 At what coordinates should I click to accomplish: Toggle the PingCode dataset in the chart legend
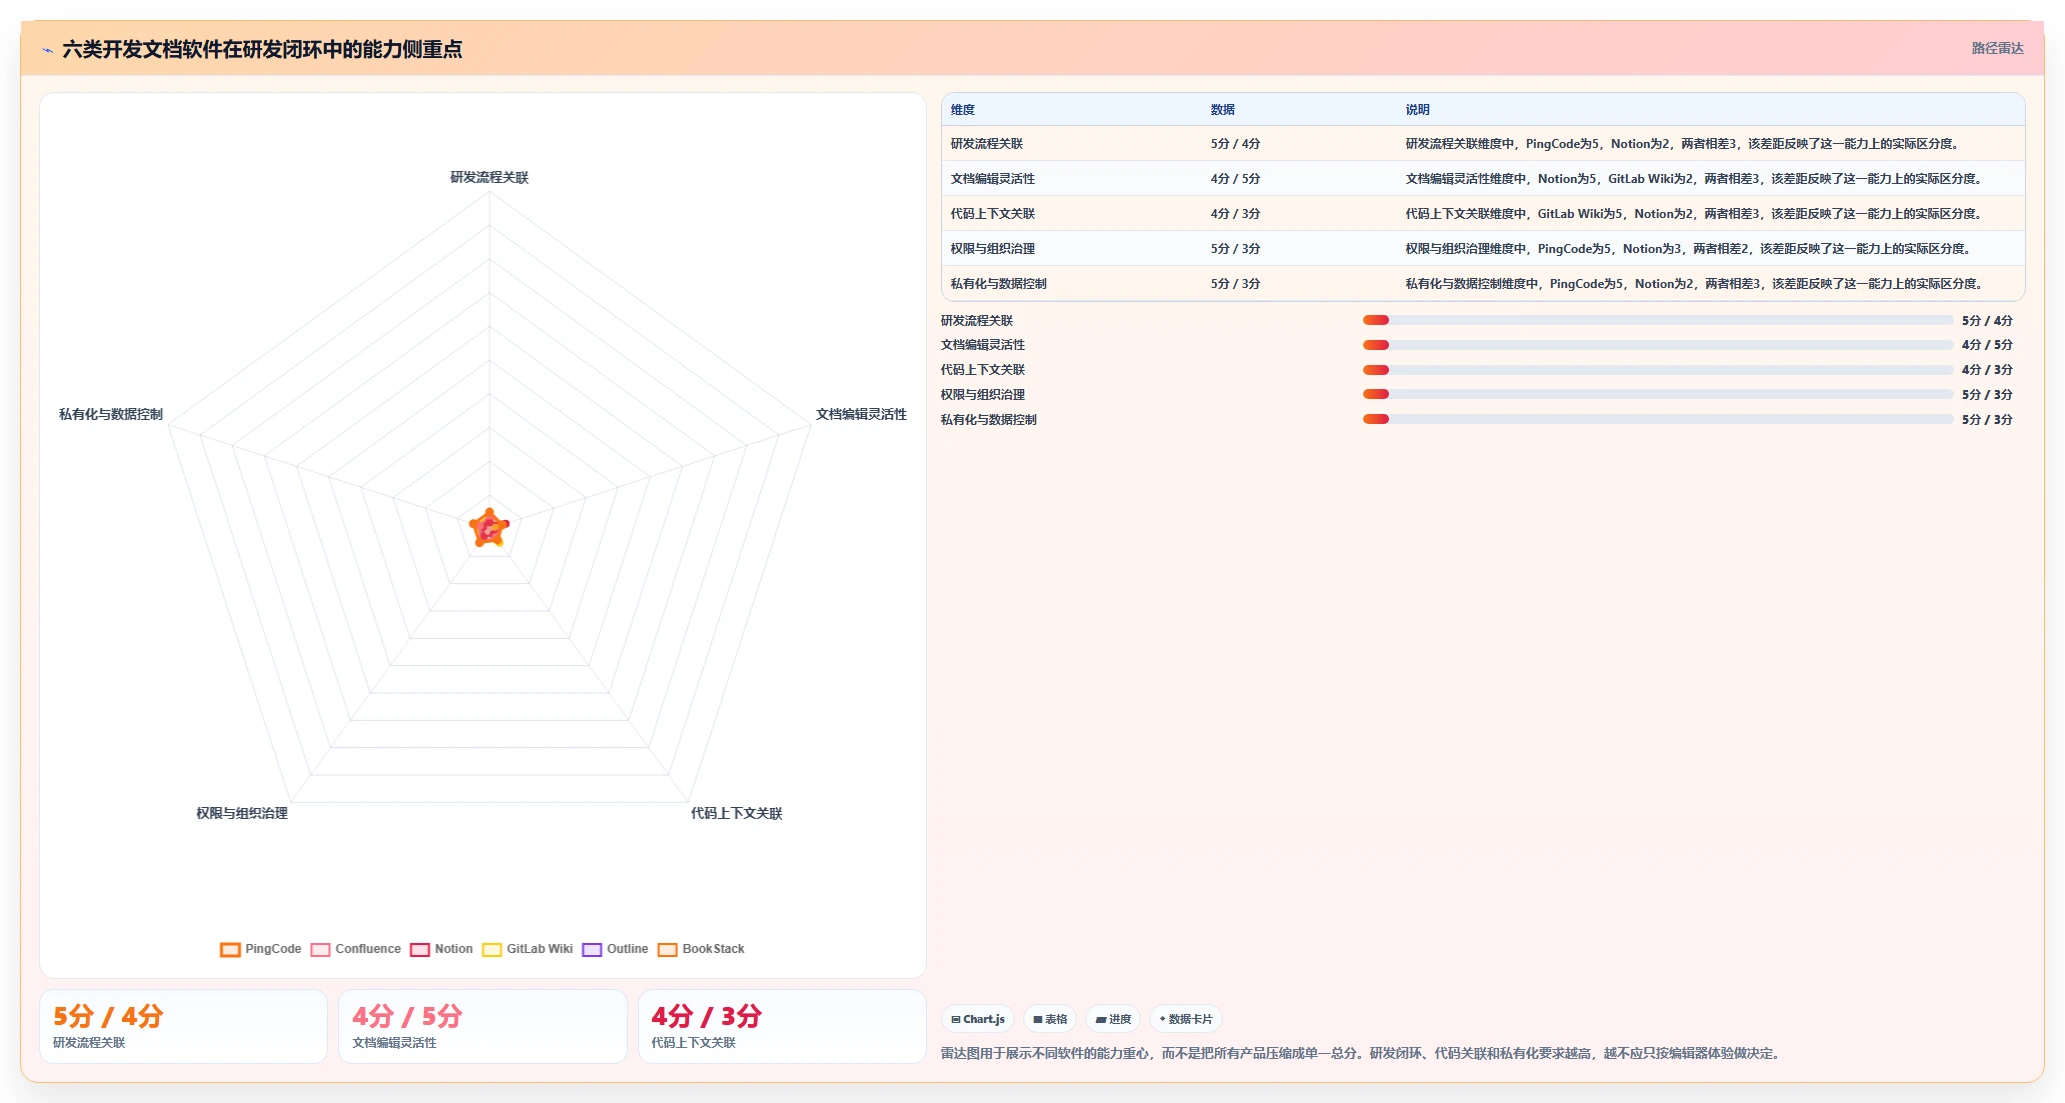(261, 949)
